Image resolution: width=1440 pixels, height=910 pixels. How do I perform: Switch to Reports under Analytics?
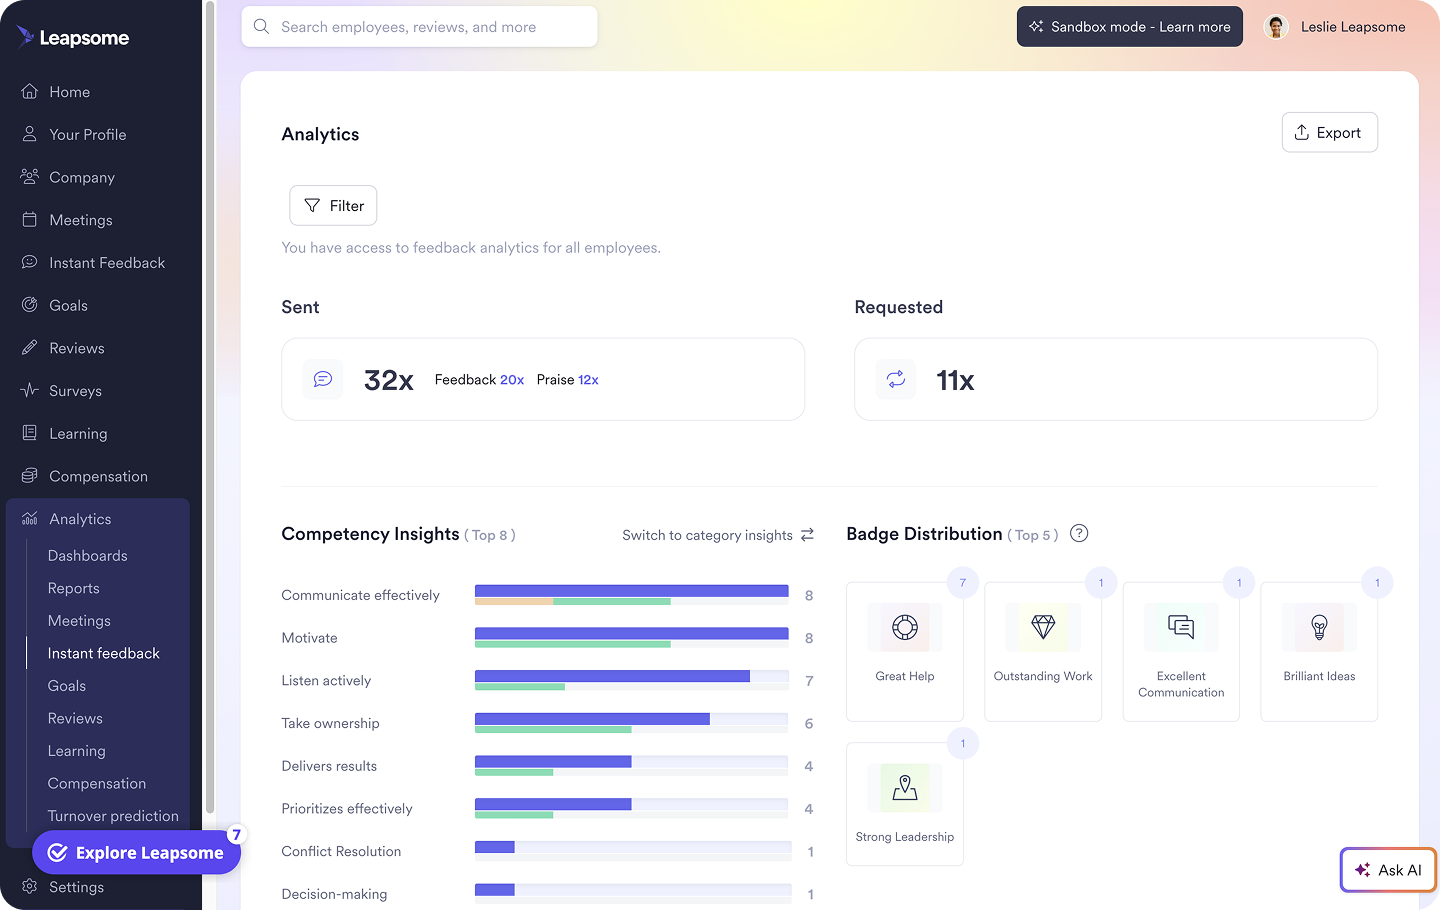point(73,588)
